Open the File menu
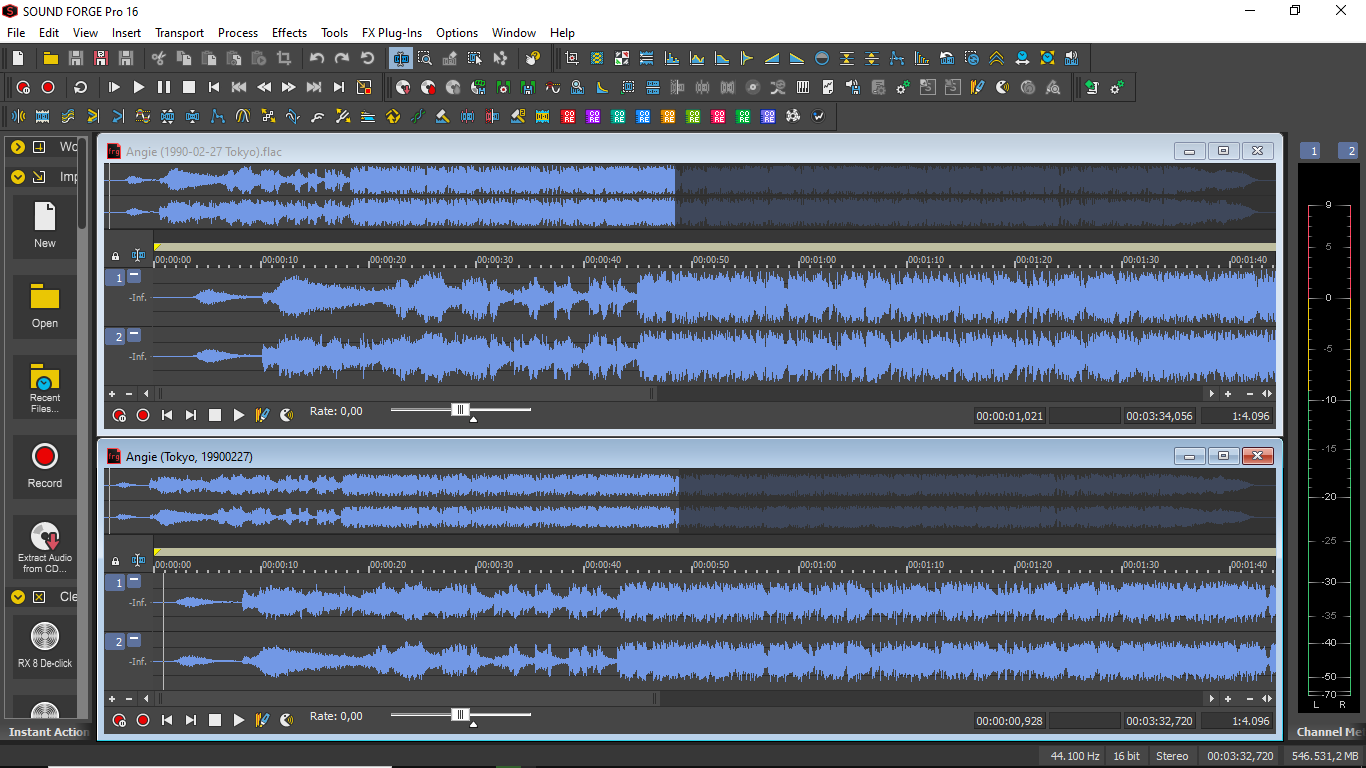This screenshot has height=768, width=1366. 16,33
